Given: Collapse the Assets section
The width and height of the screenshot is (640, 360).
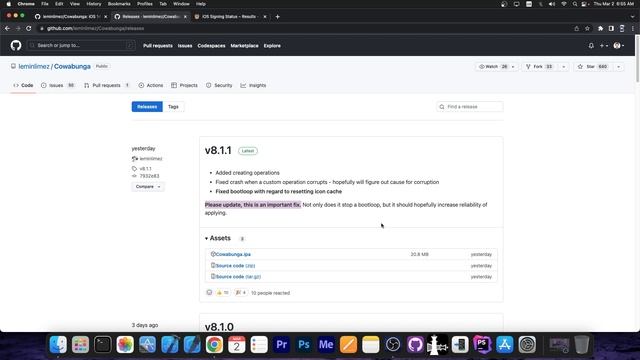Looking at the screenshot, I should 218,238.
